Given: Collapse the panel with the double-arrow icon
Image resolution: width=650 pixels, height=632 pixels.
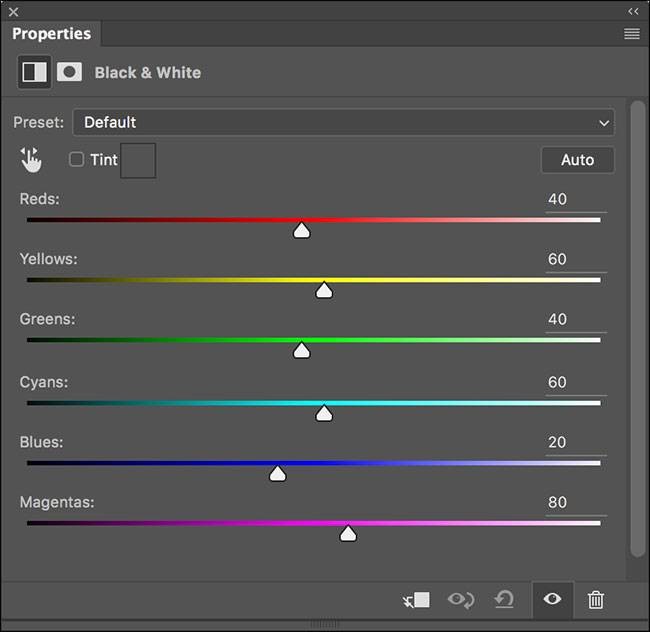Looking at the screenshot, I should point(633,12).
